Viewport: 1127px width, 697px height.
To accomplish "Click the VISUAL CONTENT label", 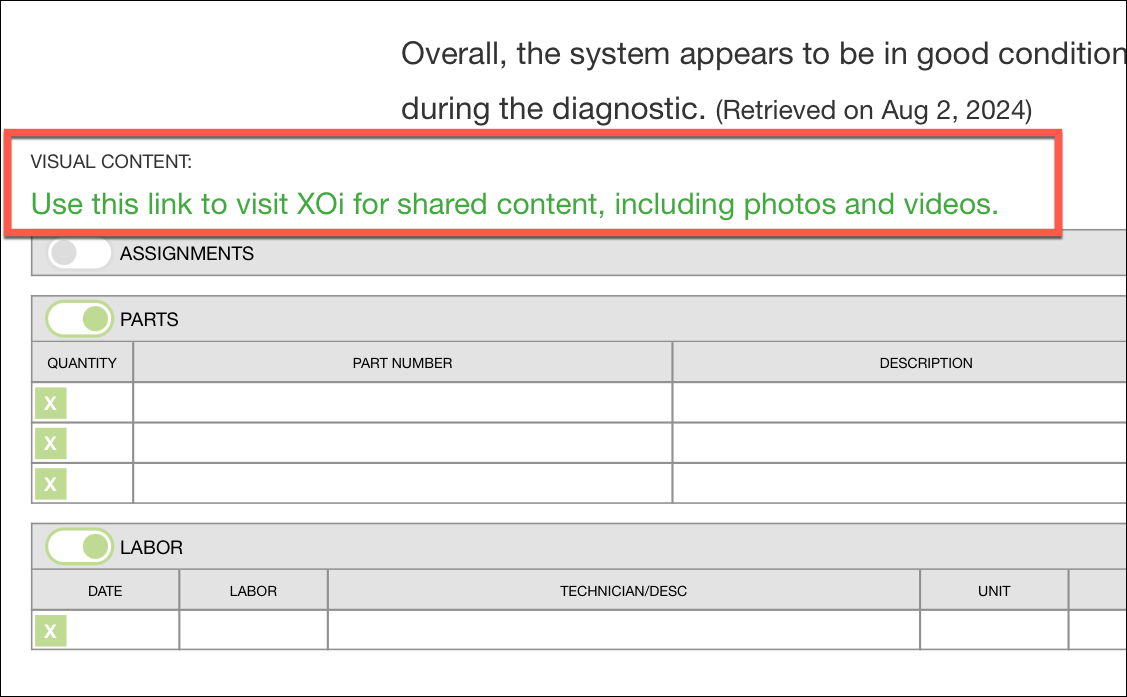I will [111, 162].
